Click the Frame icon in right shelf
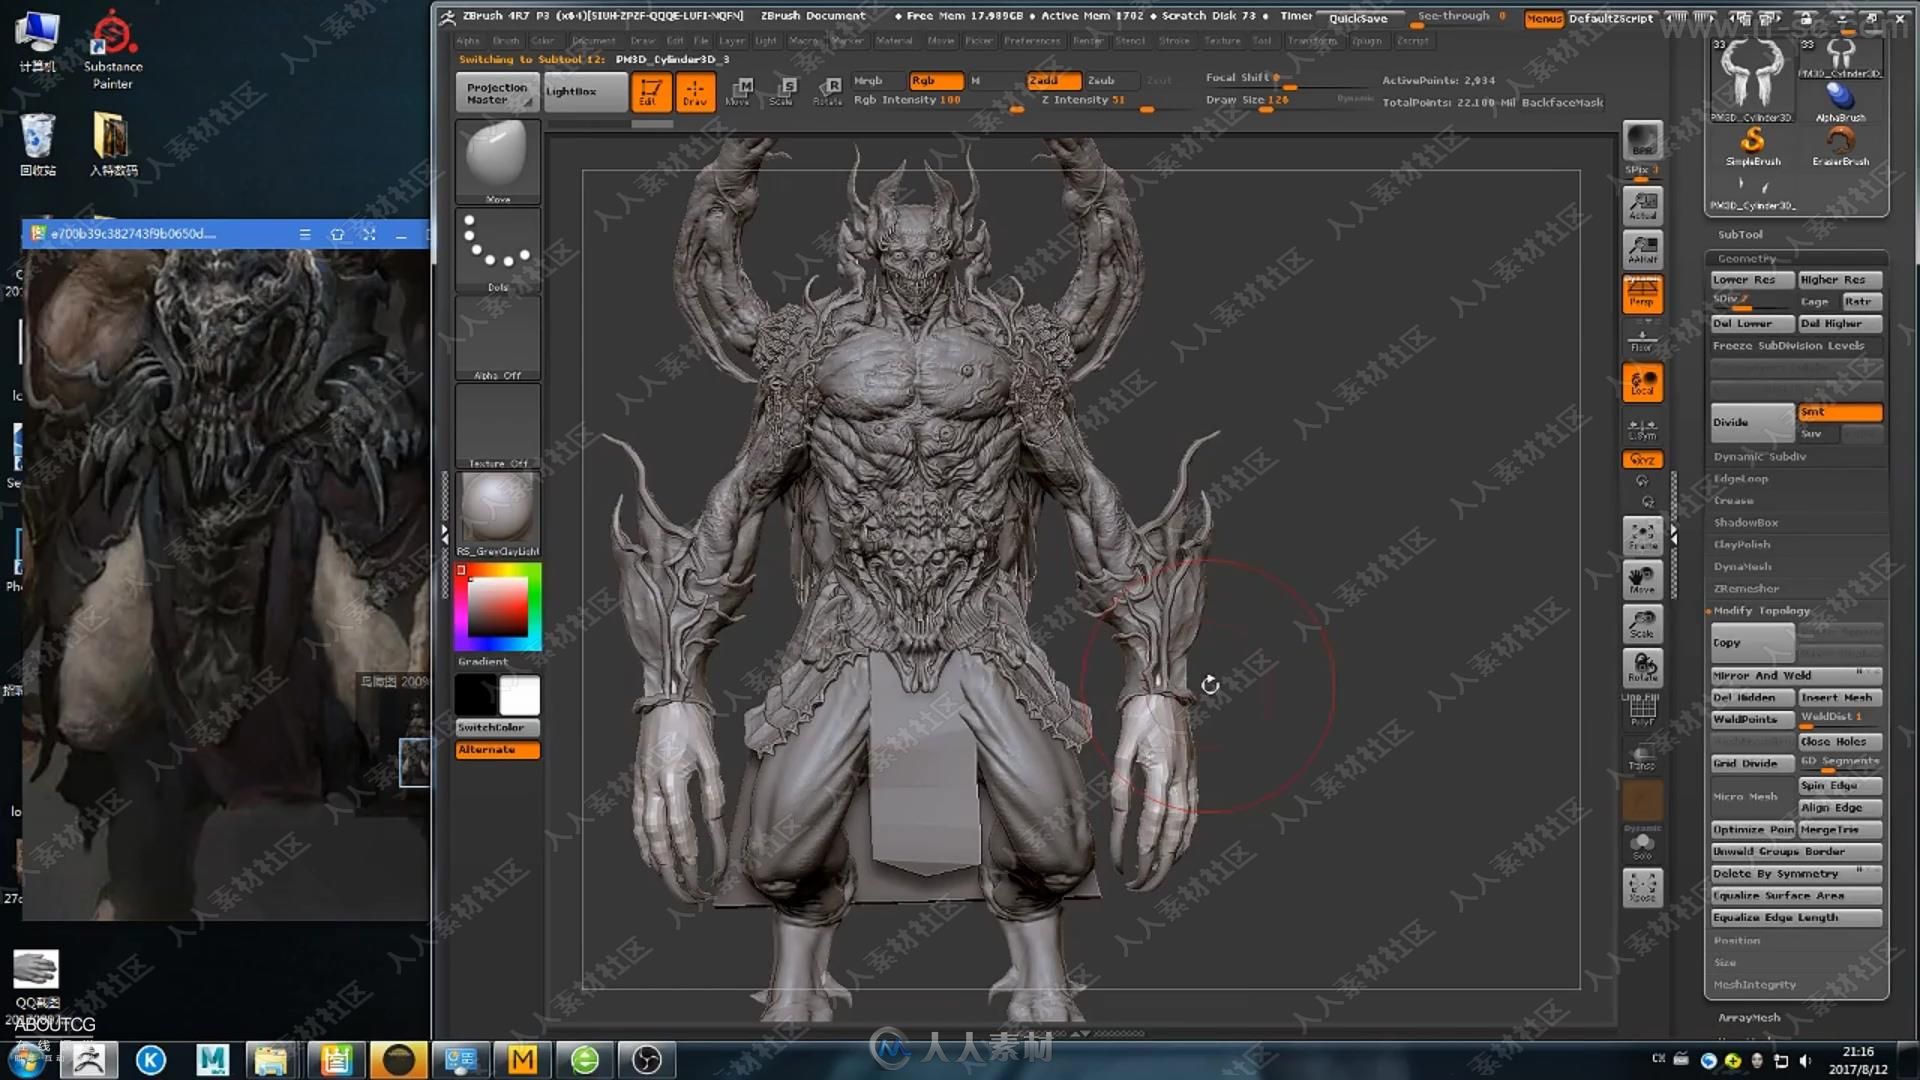The width and height of the screenshot is (1920, 1080). (1642, 537)
